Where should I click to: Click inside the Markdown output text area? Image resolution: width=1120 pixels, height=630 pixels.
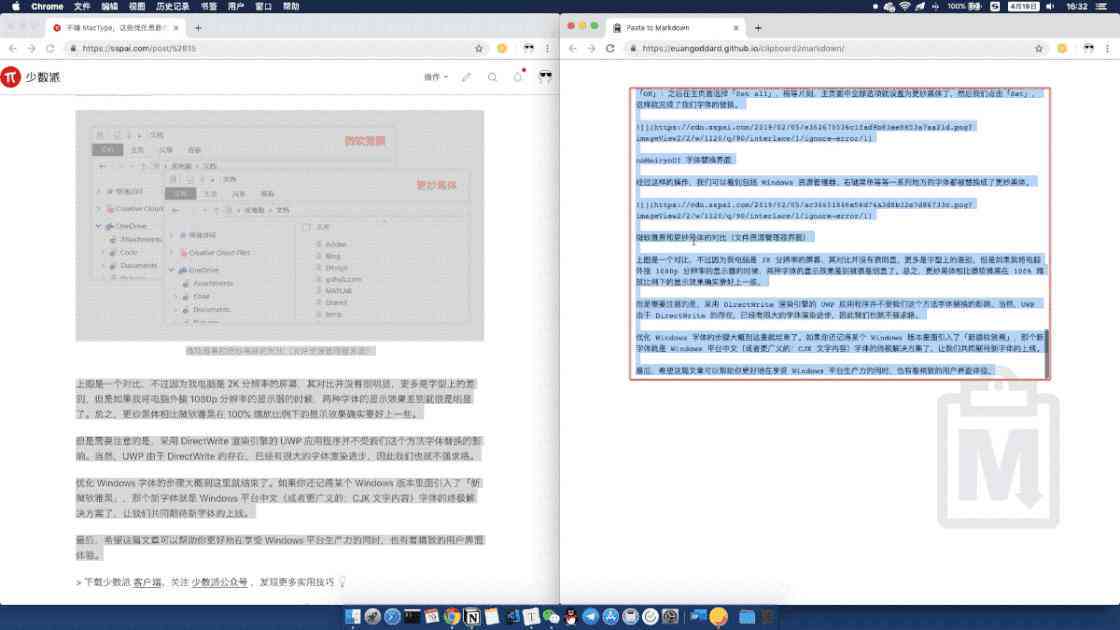840,233
